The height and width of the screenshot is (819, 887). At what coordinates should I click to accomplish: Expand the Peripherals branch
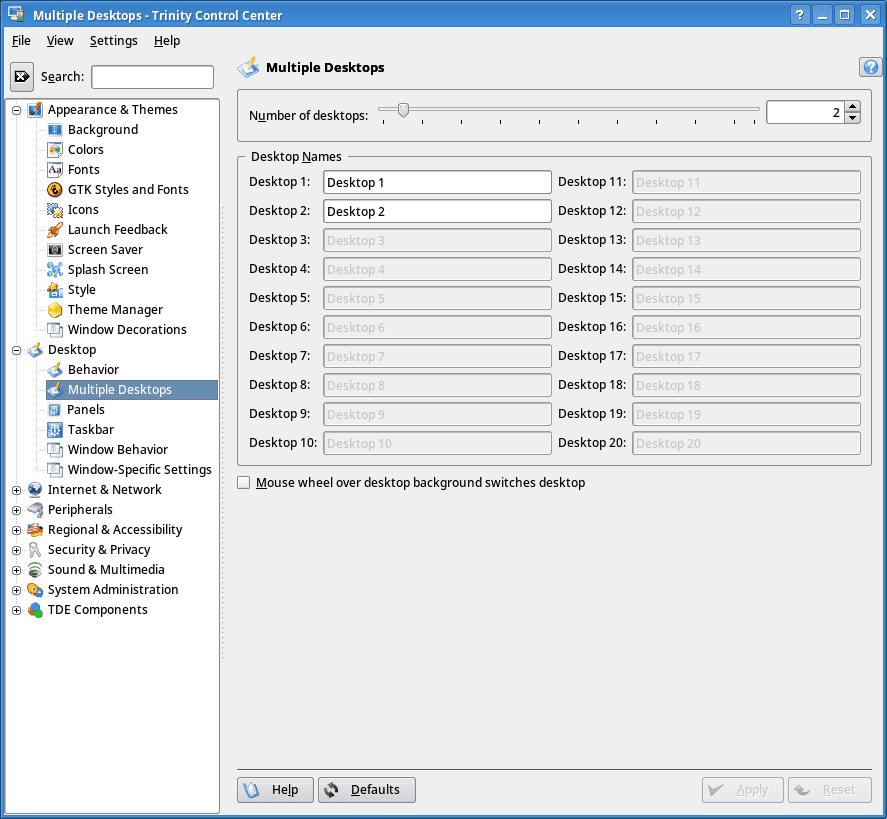click(x=16, y=510)
